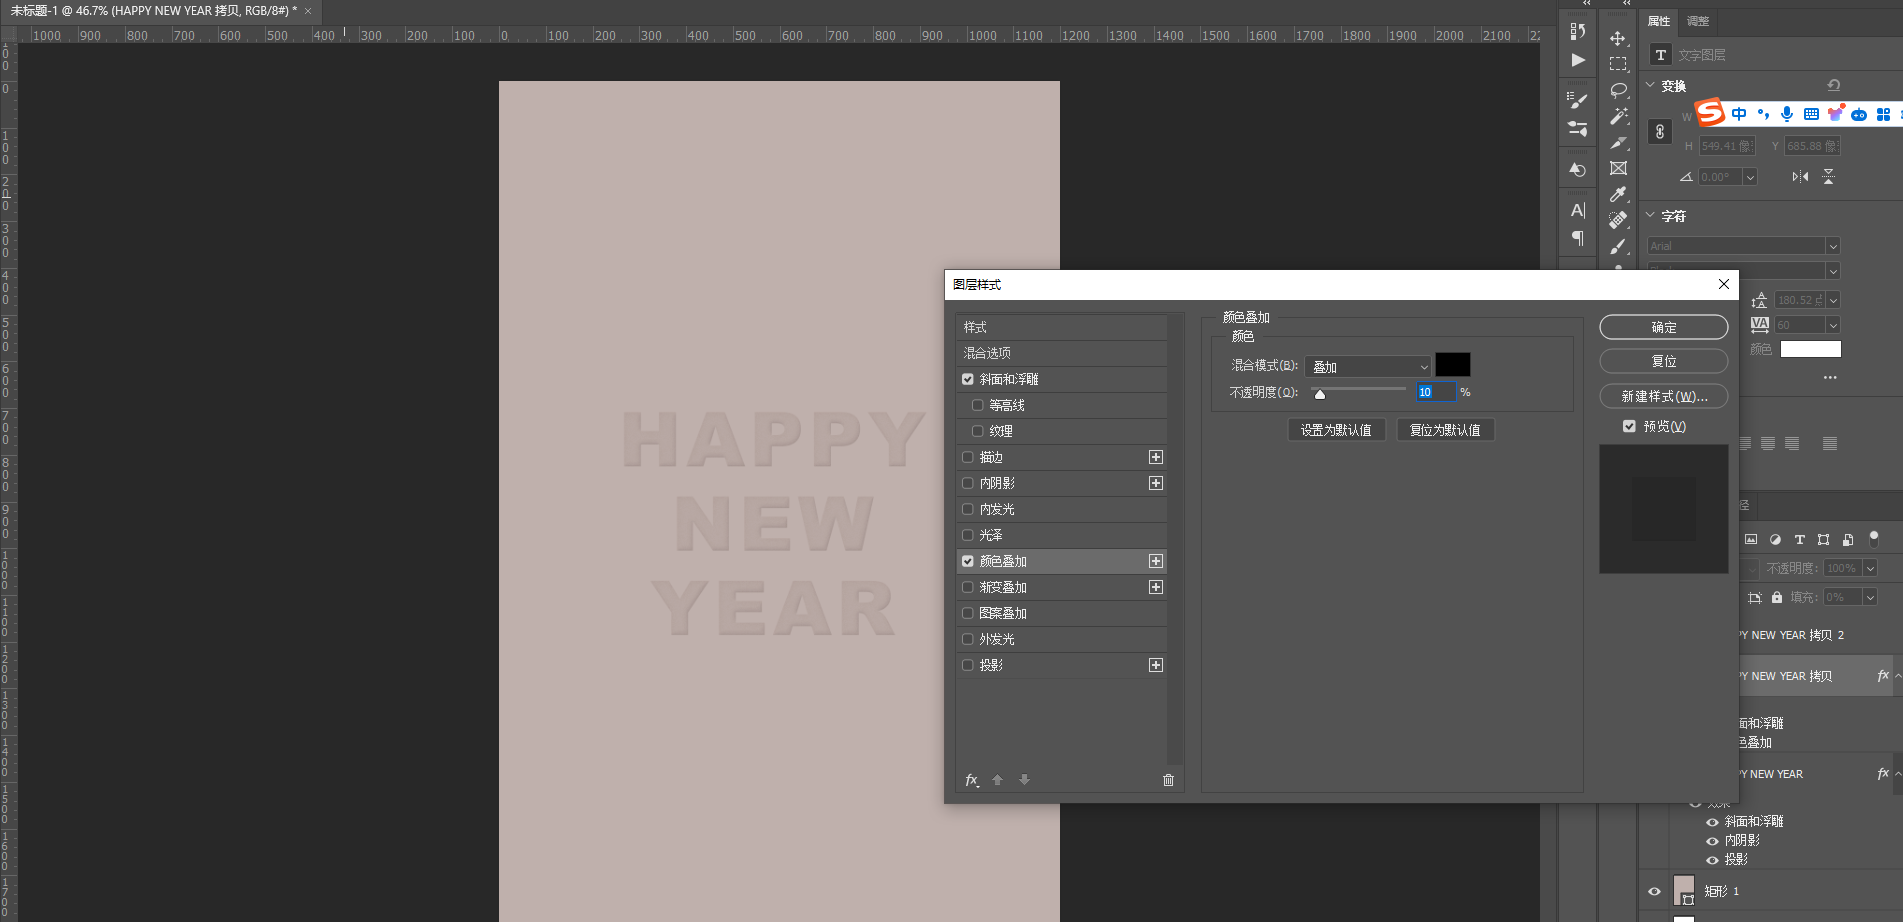Switch to the 调整 tab
This screenshot has width=1903, height=922.
(1698, 21)
